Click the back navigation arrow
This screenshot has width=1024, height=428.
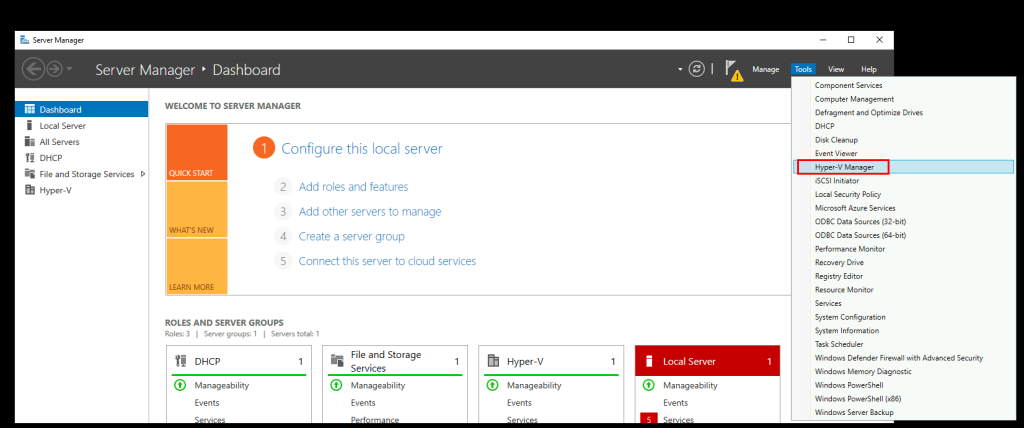point(33,69)
